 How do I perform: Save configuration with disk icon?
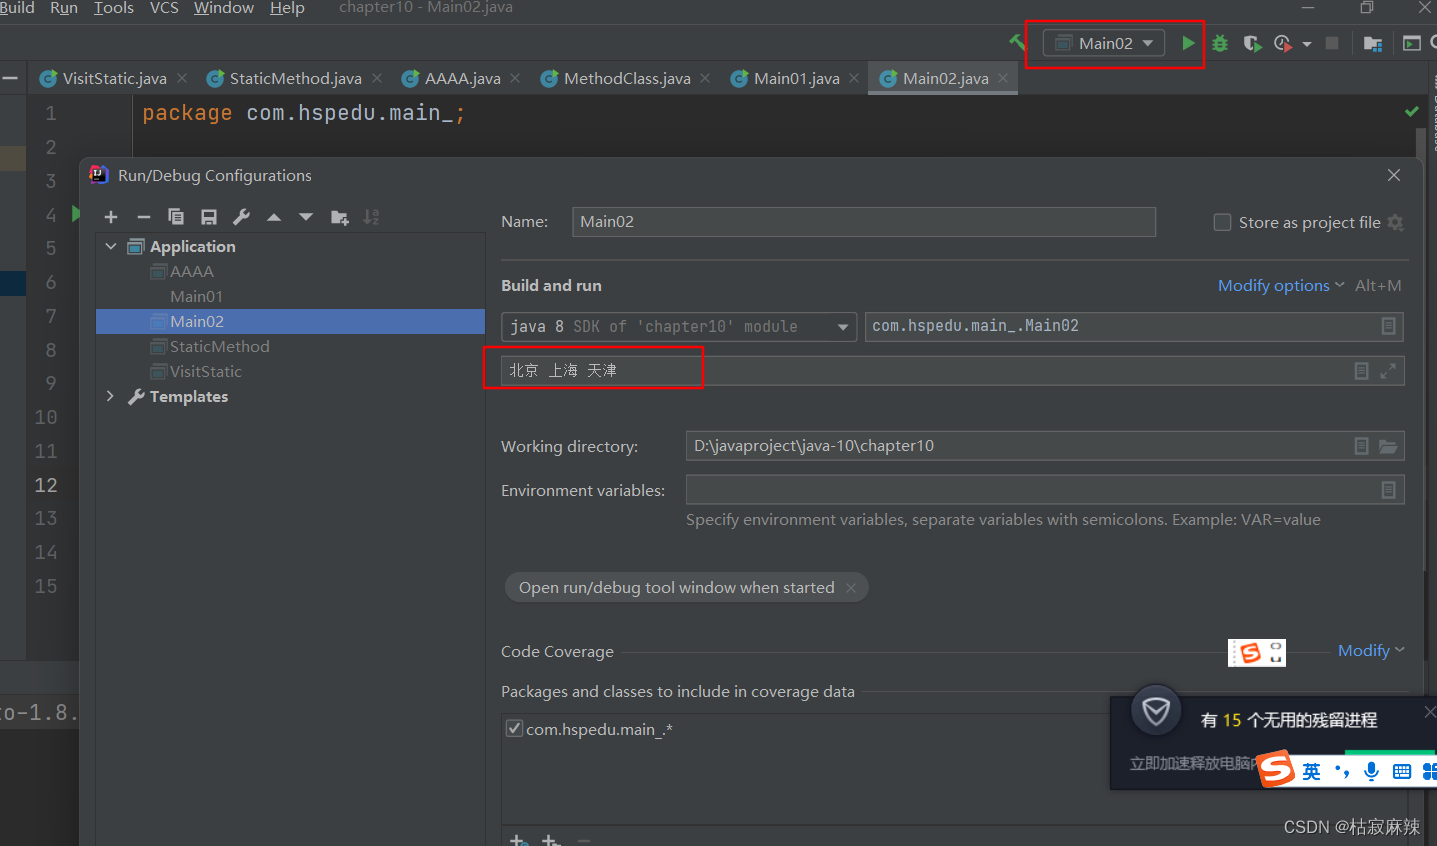pyautogui.click(x=209, y=217)
